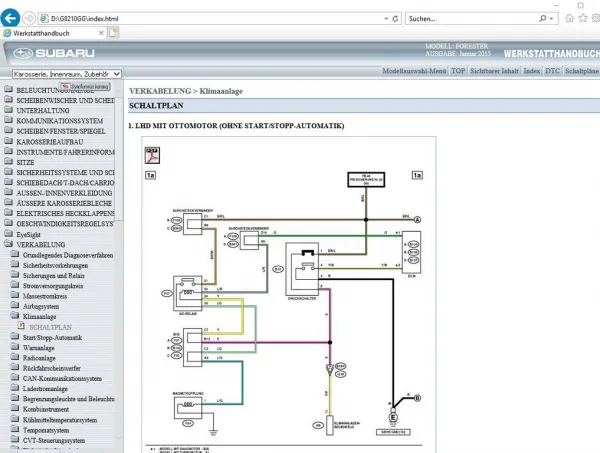600x453 pixels.
Task: Click the Index button in the top bar
Action: click(532, 72)
